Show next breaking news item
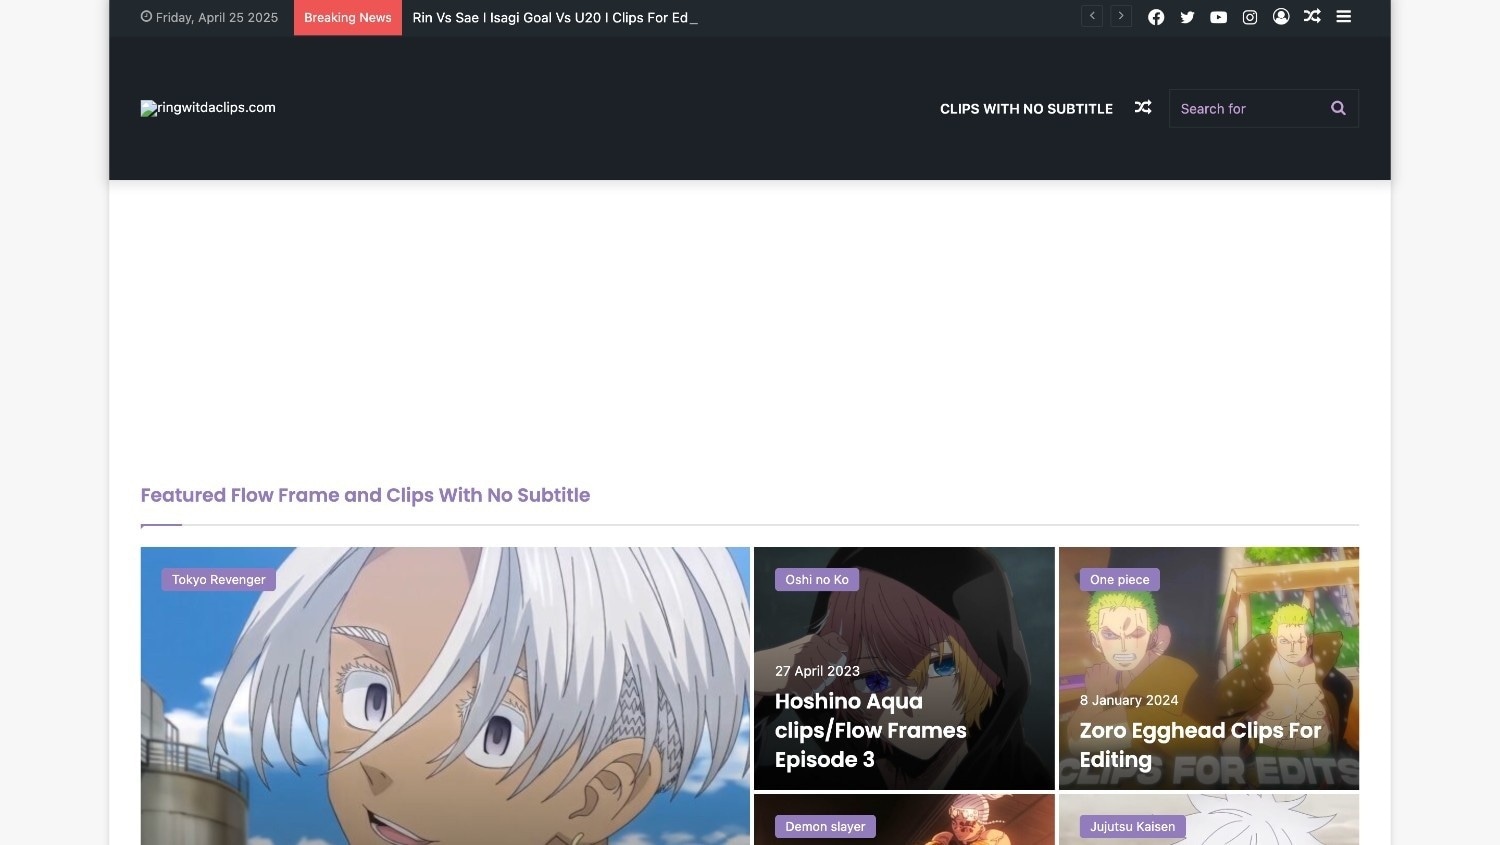Screen dimensions: 1500x845 [1121, 16]
